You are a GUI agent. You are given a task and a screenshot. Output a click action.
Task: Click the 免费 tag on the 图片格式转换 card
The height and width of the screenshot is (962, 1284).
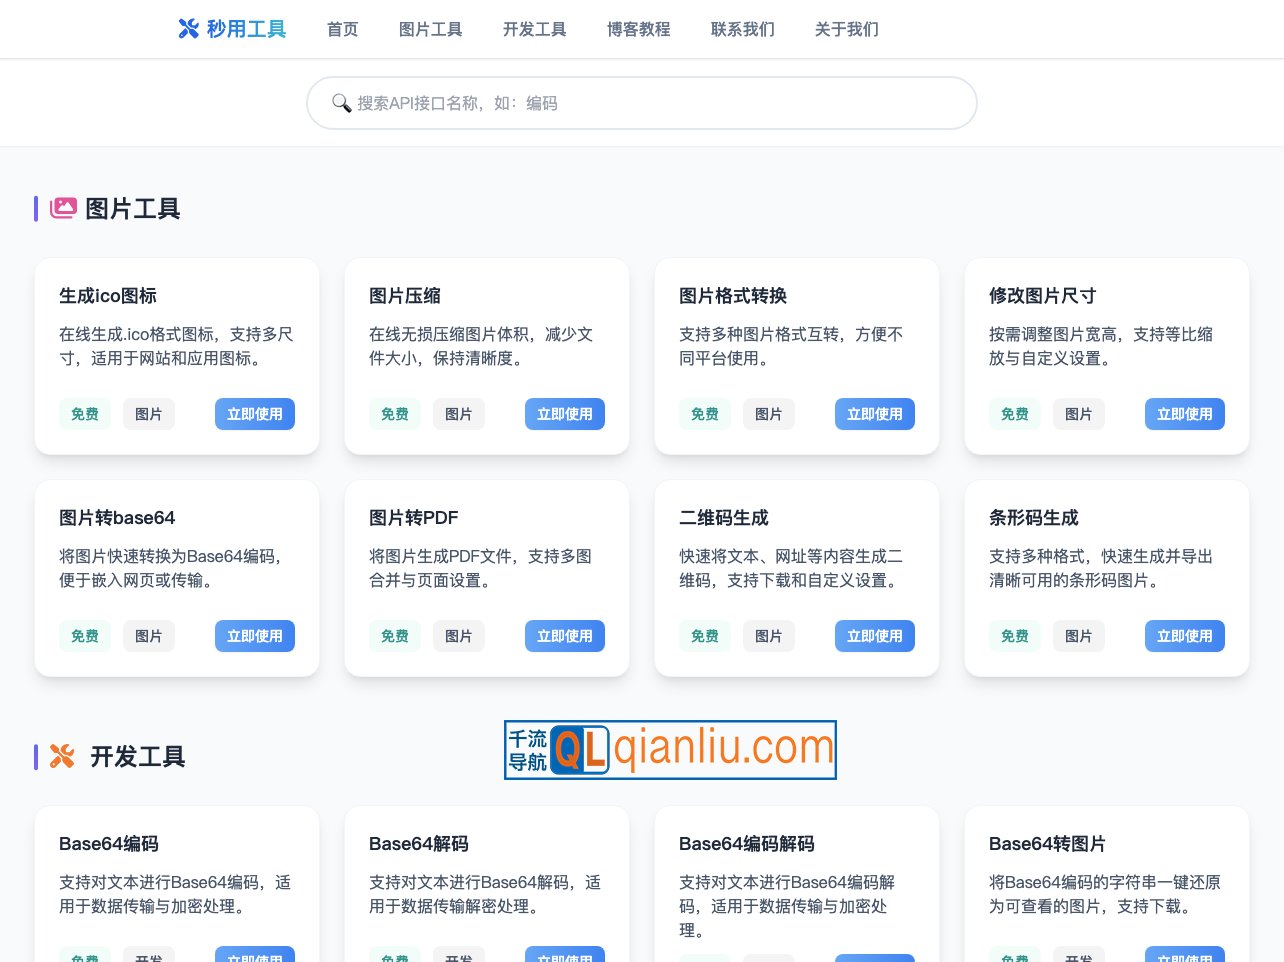[705, 413]
